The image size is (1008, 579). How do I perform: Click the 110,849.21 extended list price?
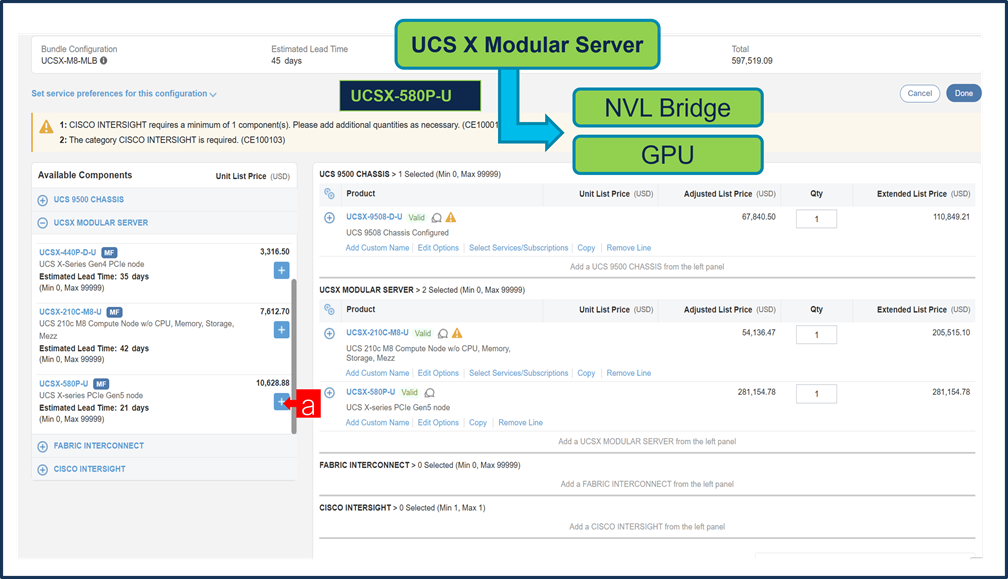point(951,217)
